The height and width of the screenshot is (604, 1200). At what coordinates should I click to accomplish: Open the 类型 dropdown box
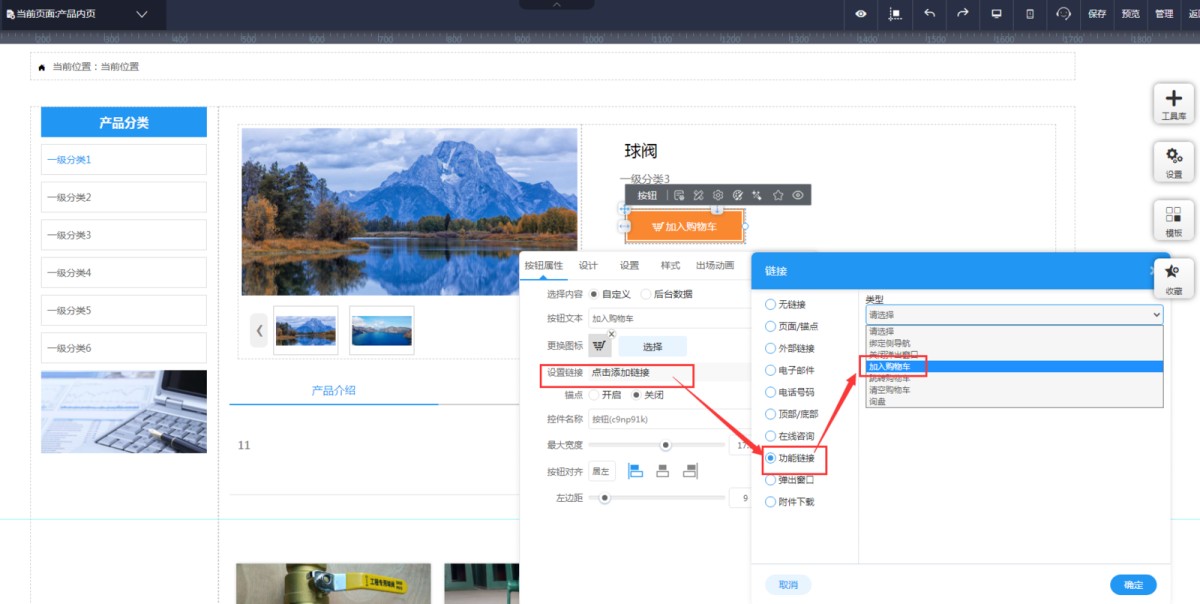pos(1014,314)
